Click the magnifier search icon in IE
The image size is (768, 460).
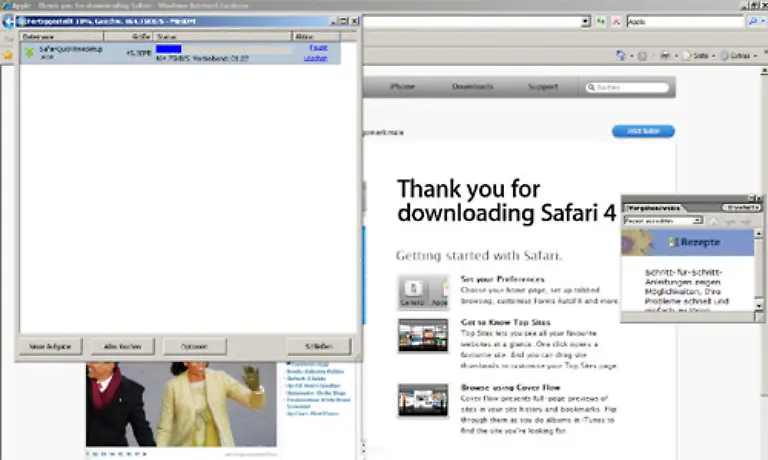[753, 21]
